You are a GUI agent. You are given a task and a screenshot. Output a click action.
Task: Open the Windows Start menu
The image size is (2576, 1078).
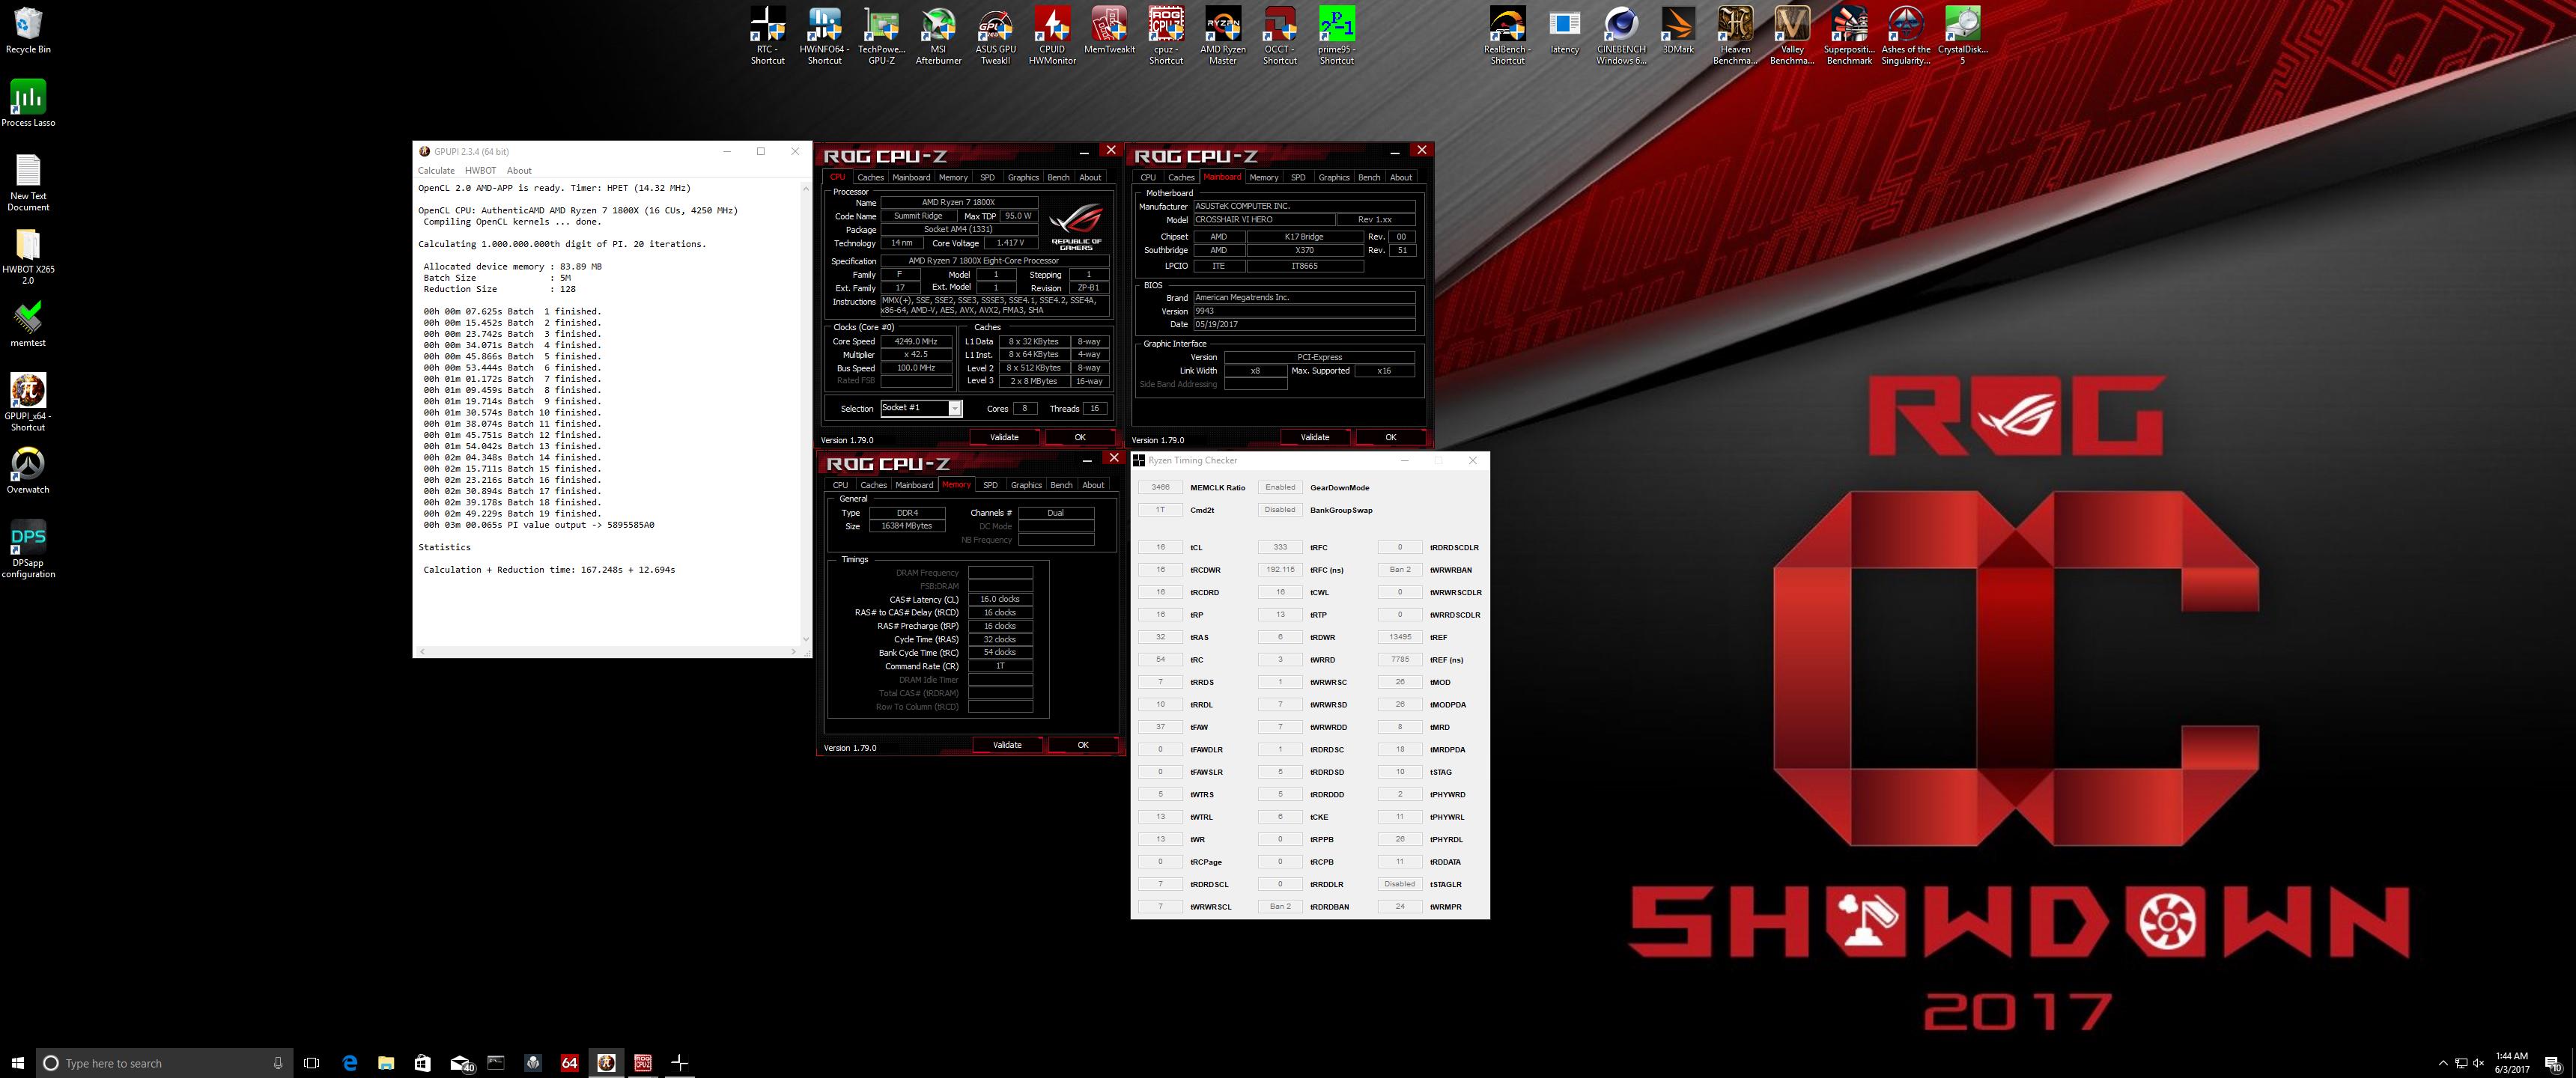tap(17, 1063)
